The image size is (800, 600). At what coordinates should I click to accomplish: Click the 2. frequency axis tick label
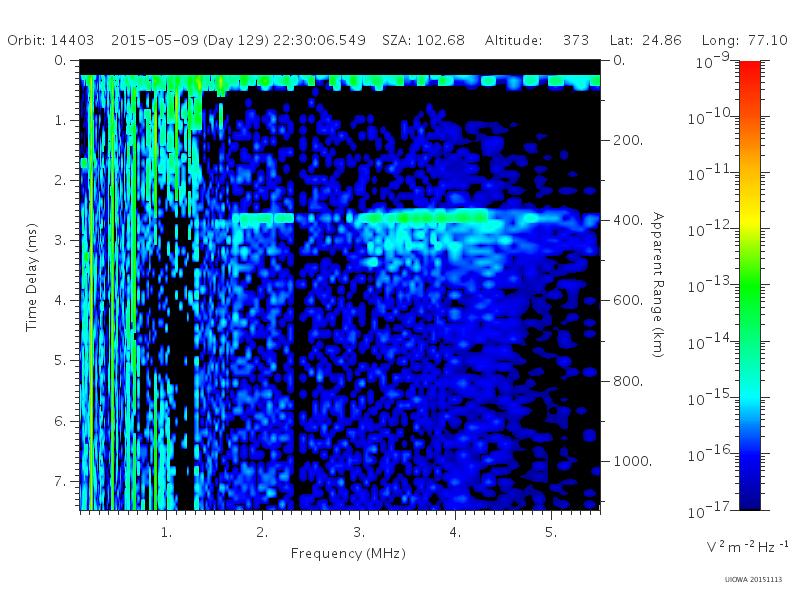[262, 533]
